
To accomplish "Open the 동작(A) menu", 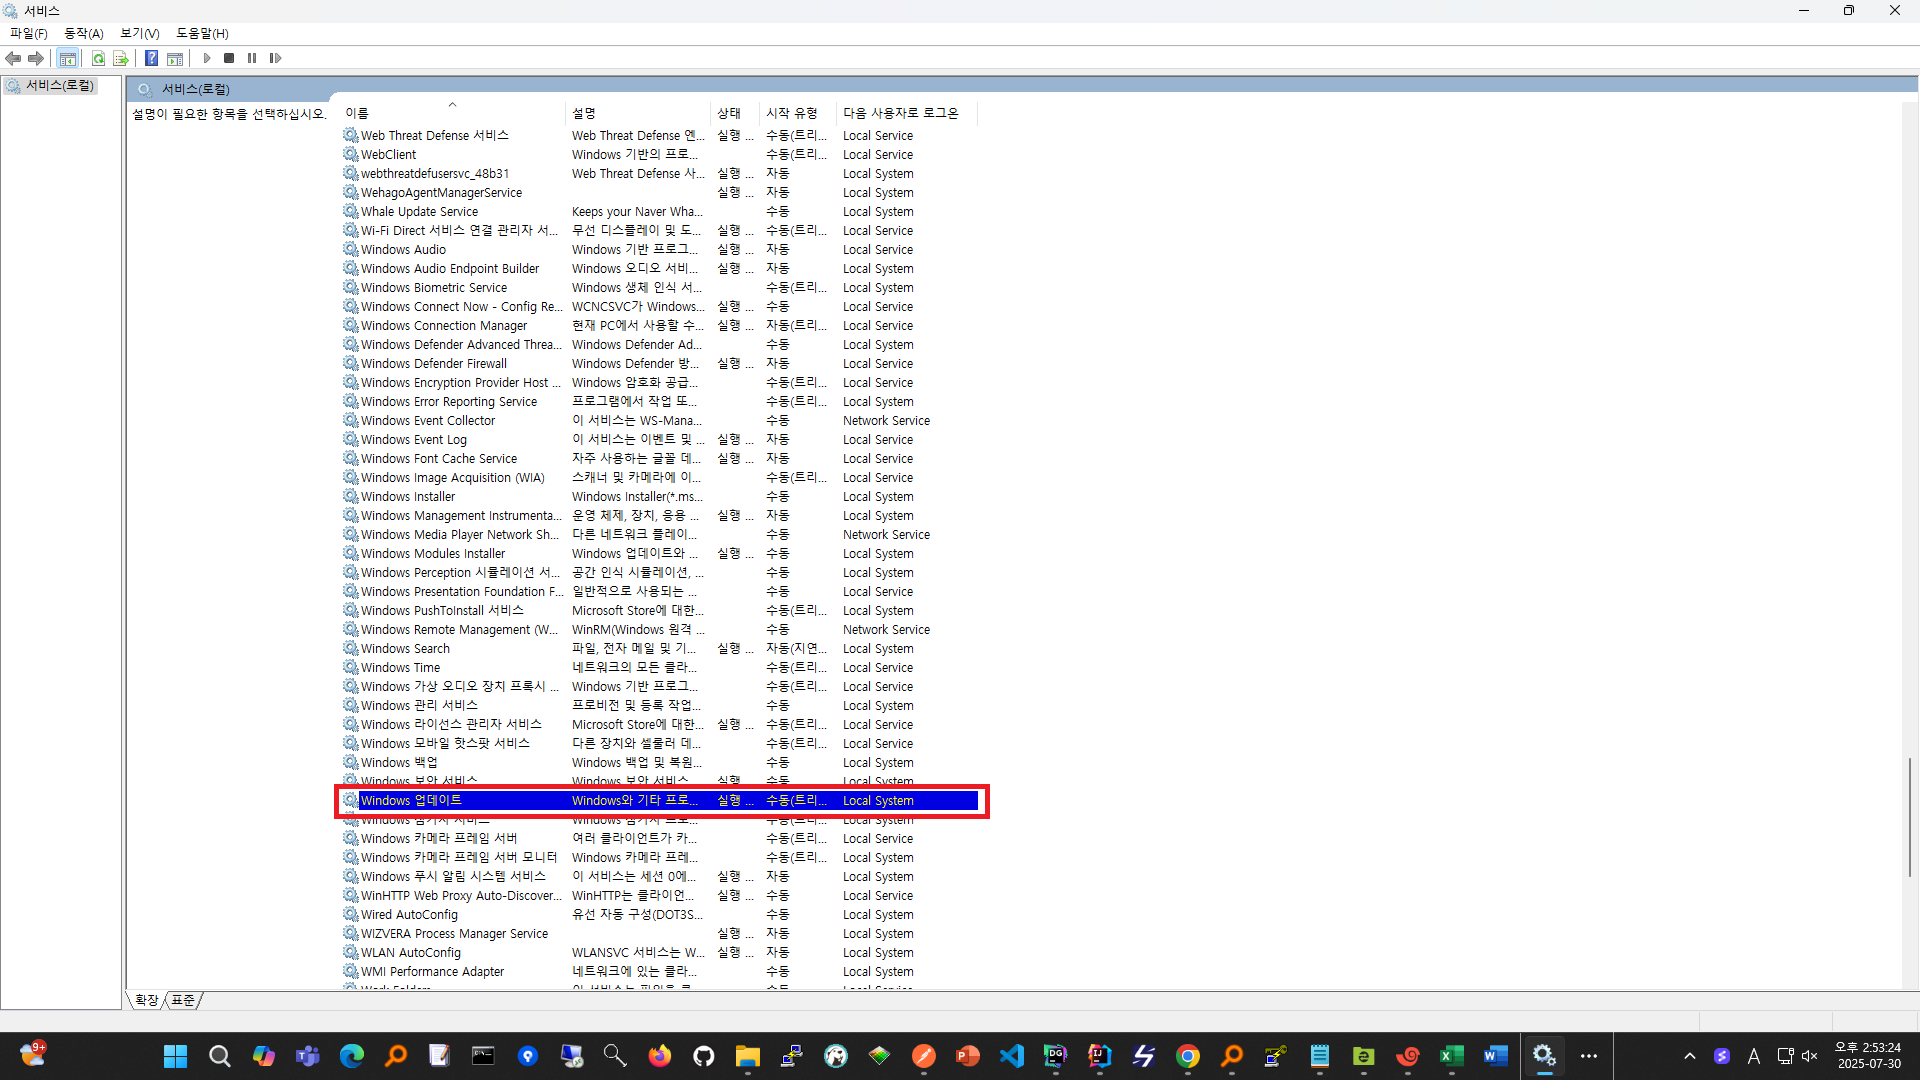I will point(84,33).
